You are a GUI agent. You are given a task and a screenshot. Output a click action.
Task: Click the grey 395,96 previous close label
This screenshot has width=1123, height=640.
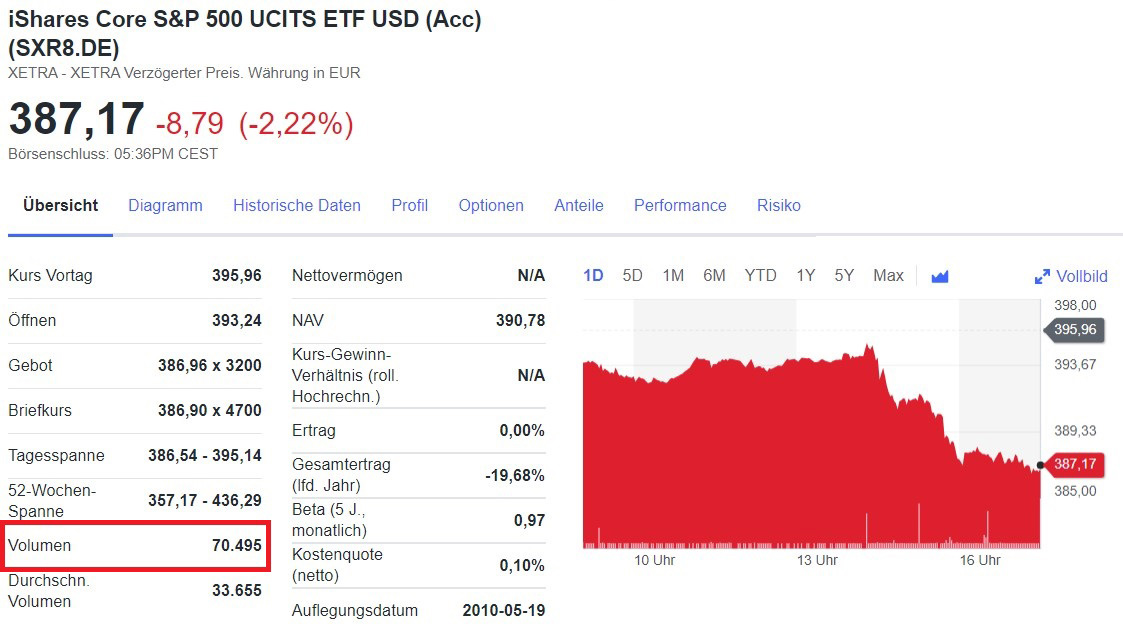pos(1074,329)
